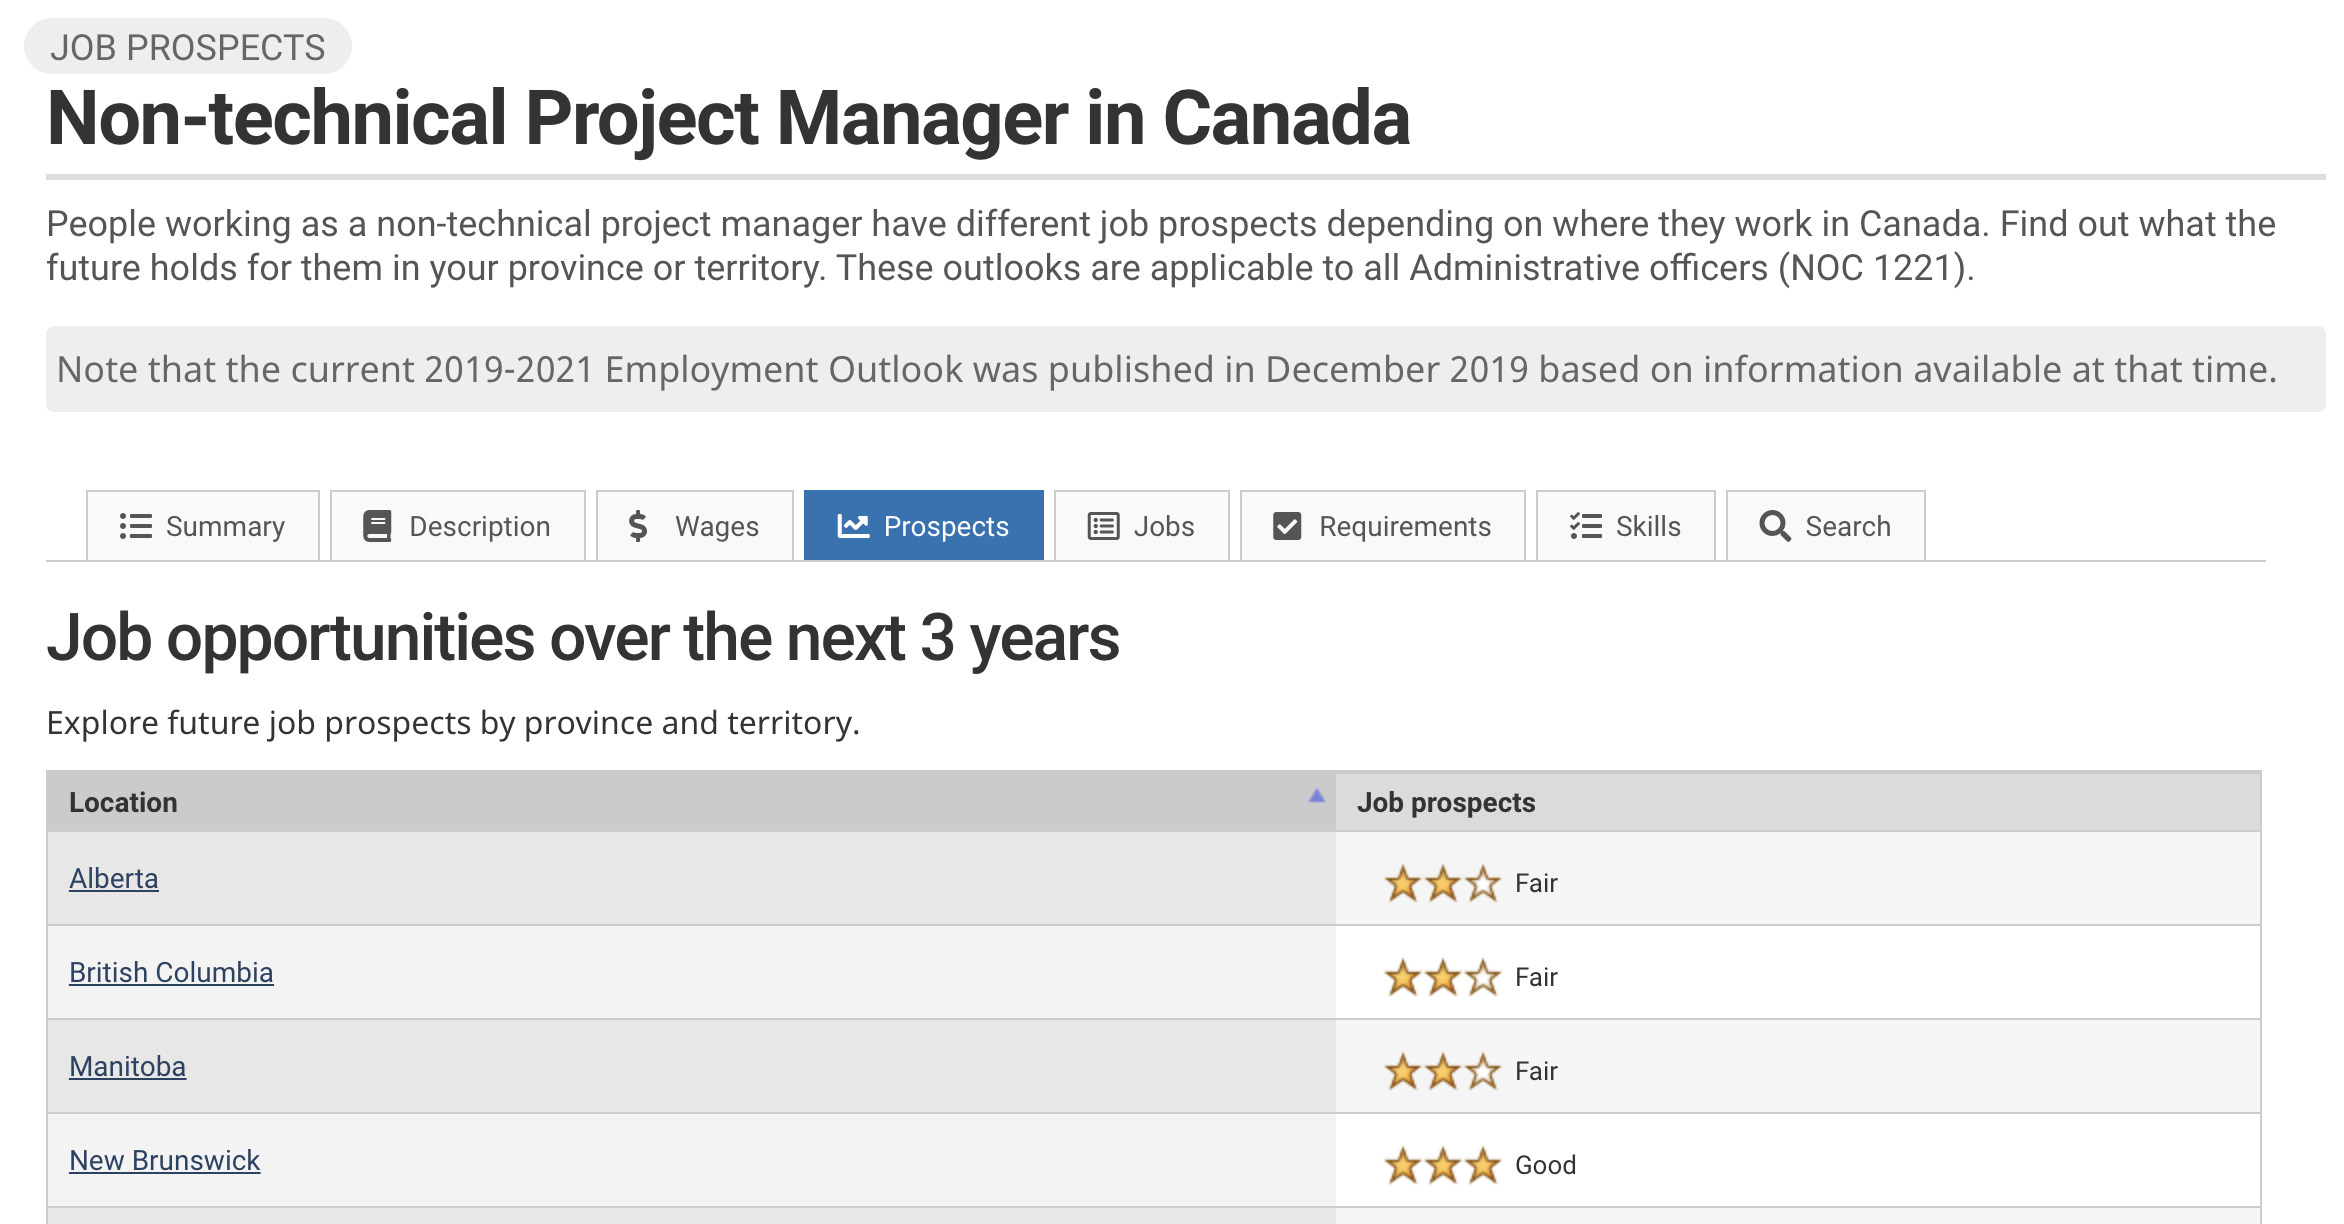
Task: Click the Skills navigation icon
Action: click(1584, 524)
